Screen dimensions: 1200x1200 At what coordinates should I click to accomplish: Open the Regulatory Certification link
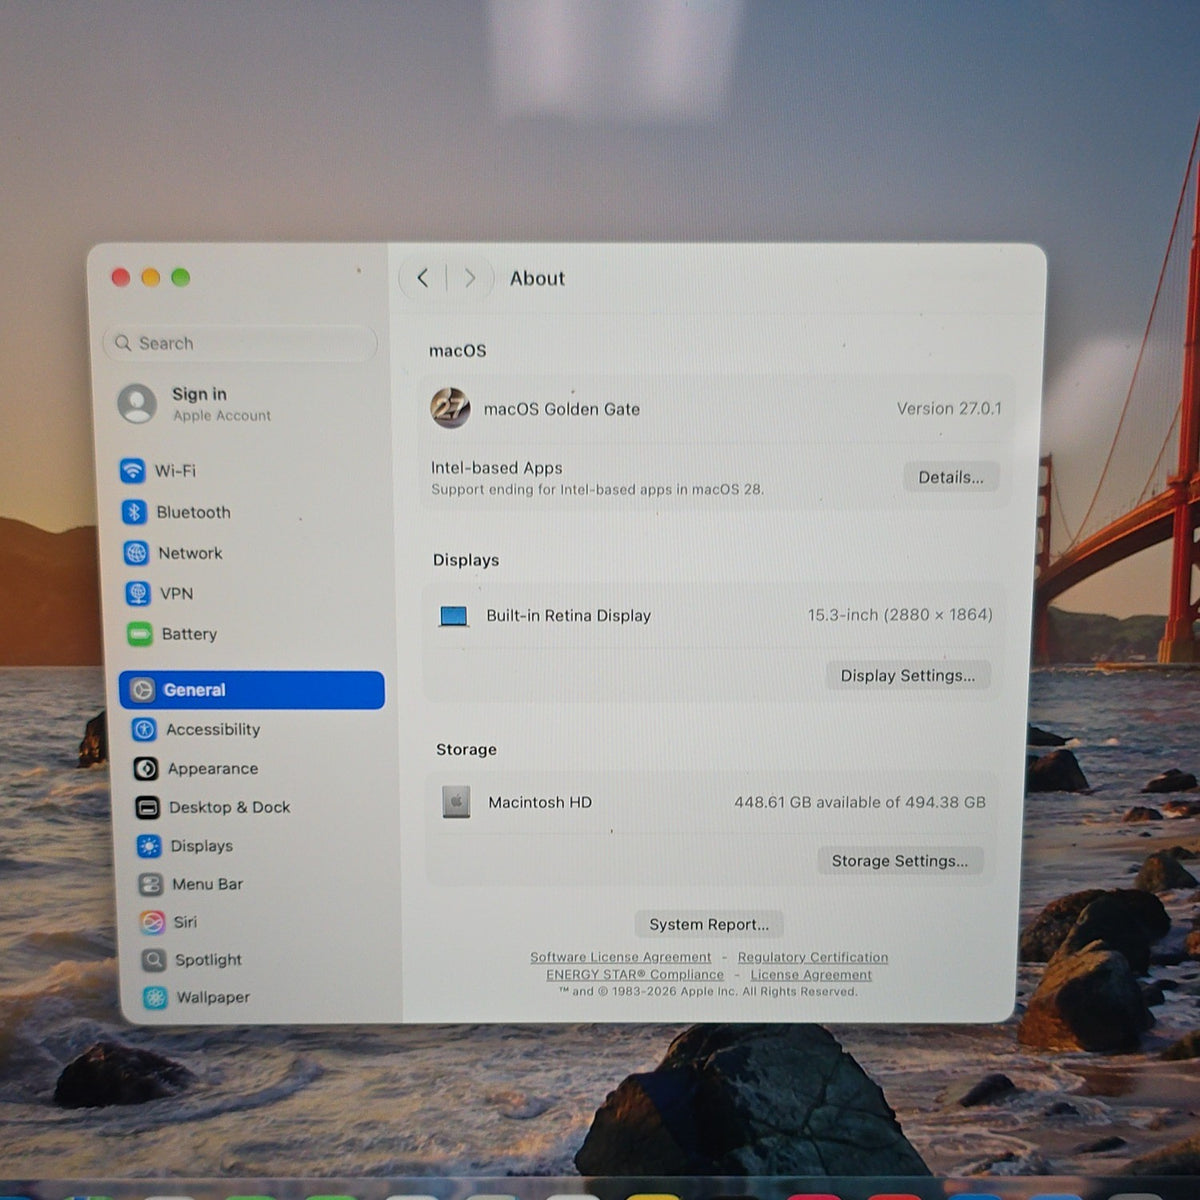tap(813, 957)
